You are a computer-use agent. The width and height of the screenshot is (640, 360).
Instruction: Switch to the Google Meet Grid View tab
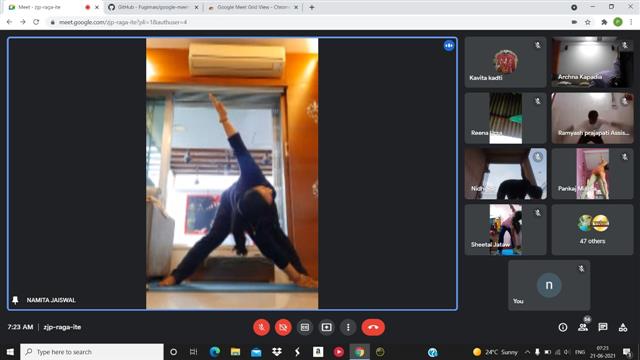click(253, 7)
